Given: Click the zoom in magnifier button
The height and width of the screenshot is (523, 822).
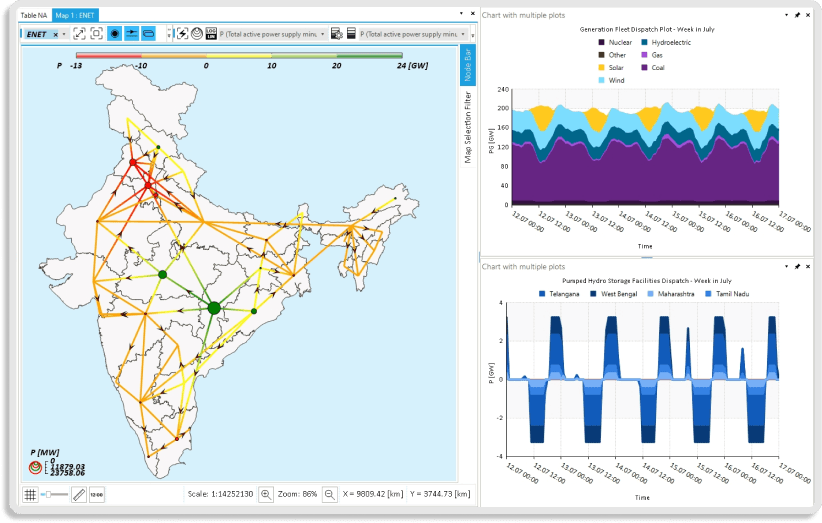Looking at the screenshot, I should (x=265, y=494).
